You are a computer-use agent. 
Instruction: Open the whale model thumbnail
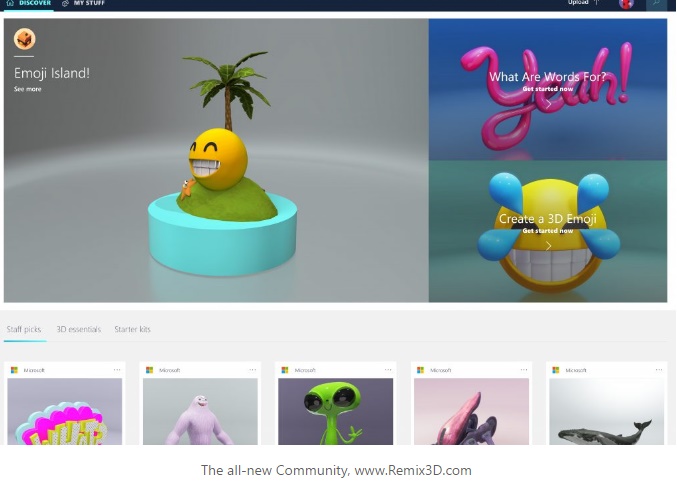click(607, 411)
